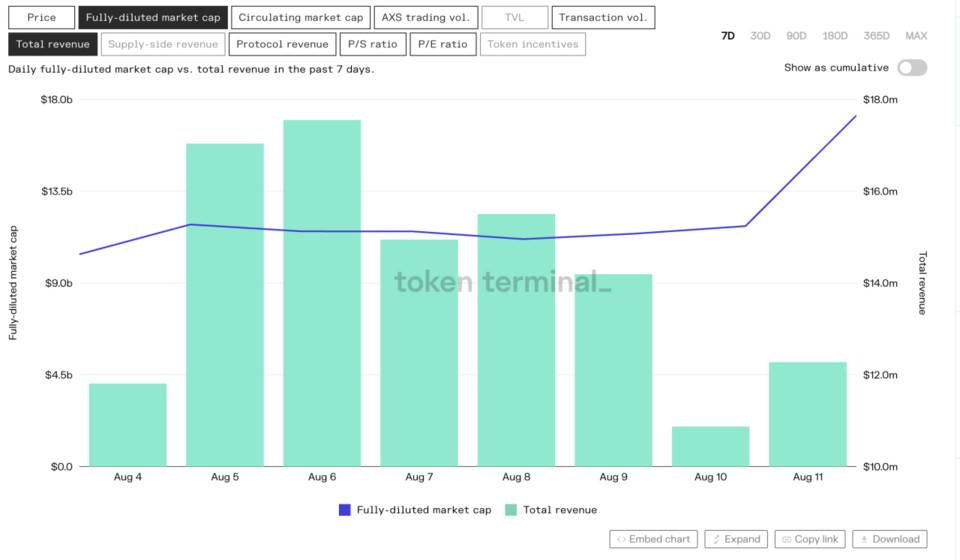The image size is (960, 560).
Task: Select the 365D time range
Action: tap(876, 36)
